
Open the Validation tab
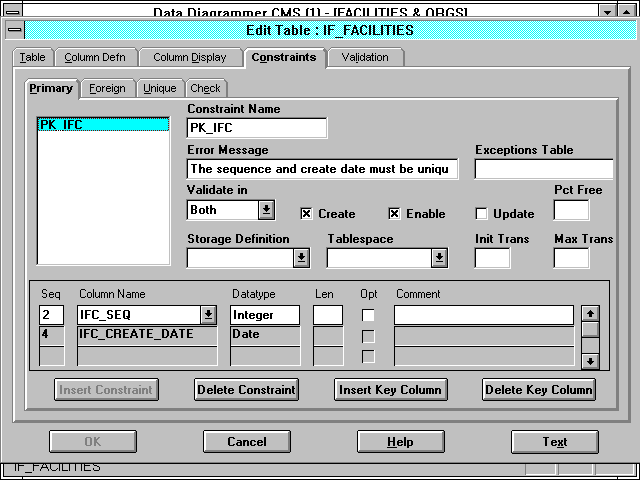coord(365,58)
